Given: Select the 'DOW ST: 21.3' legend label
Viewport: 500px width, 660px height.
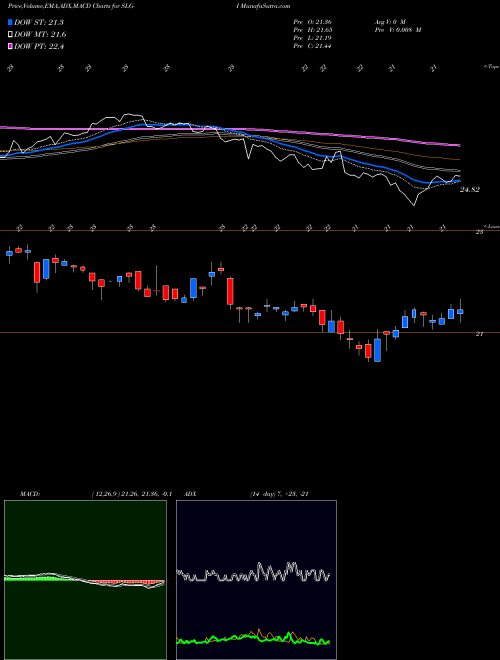Looking at the screenshot, I should pyautogui.click(x=39, y=22).
